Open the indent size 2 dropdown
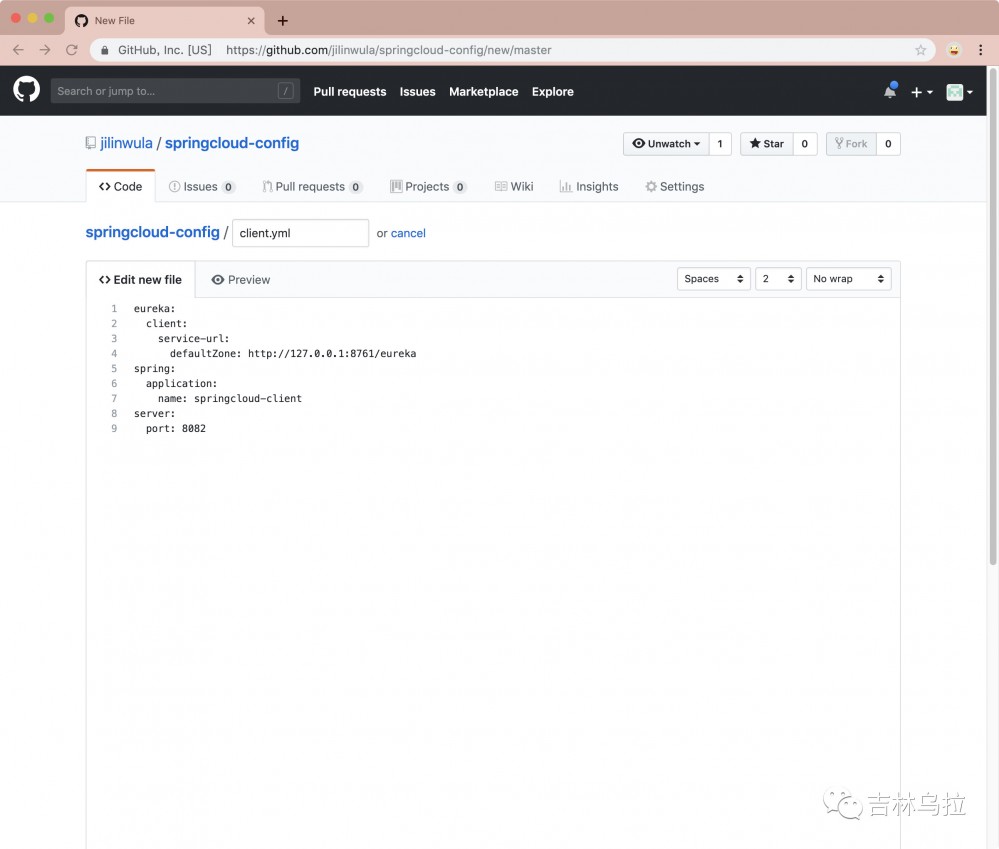Viewport: 999px width, 849px height. pyautogui.click(x=778, y=279)
